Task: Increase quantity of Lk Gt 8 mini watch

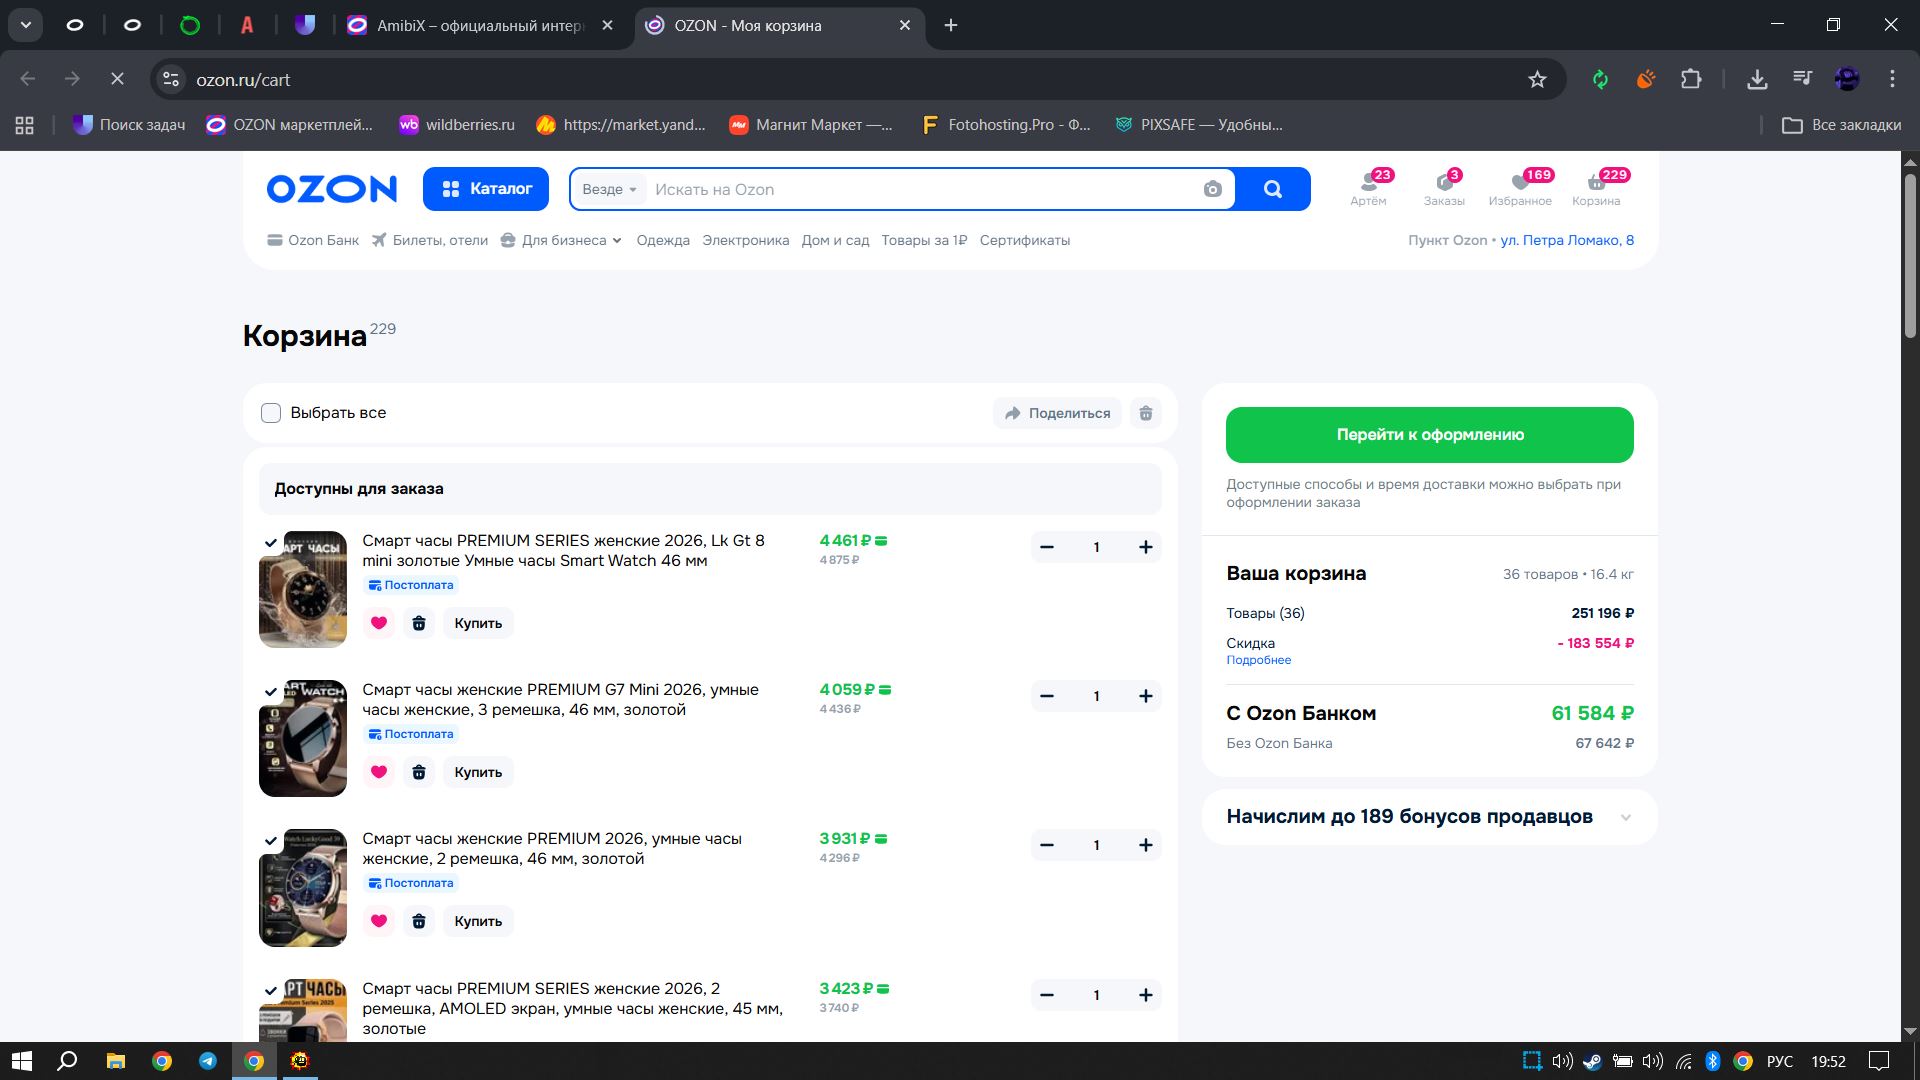Action: tap(1146, 547)
